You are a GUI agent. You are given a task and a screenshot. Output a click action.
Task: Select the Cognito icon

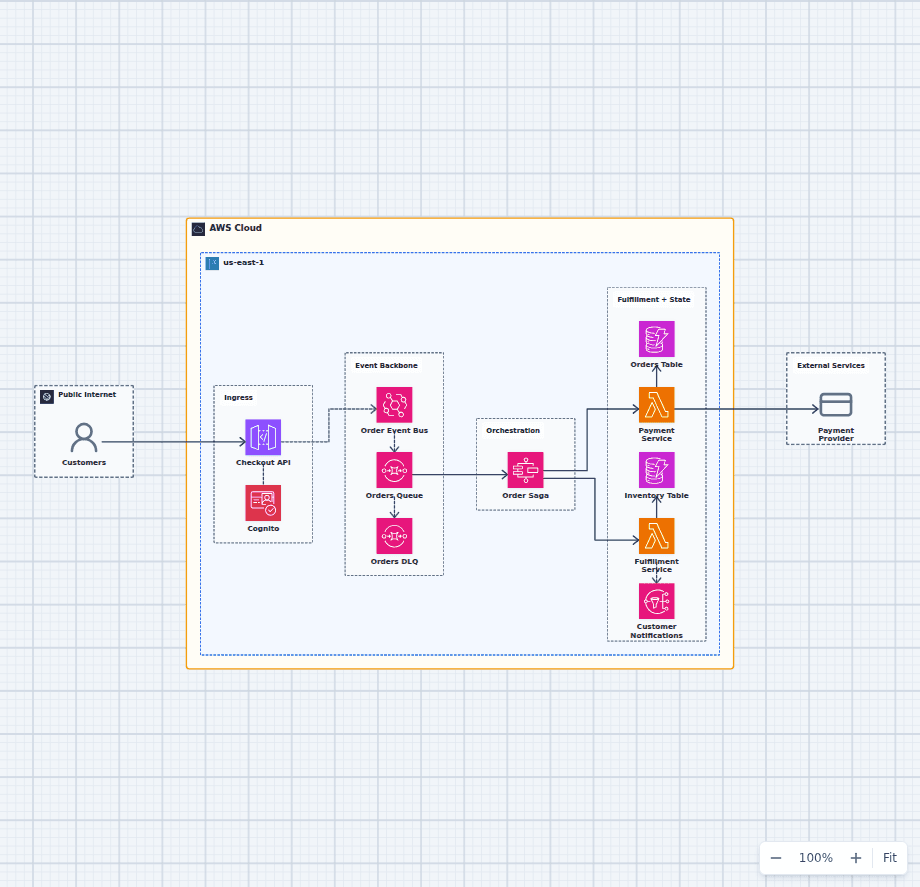point(263,503)
